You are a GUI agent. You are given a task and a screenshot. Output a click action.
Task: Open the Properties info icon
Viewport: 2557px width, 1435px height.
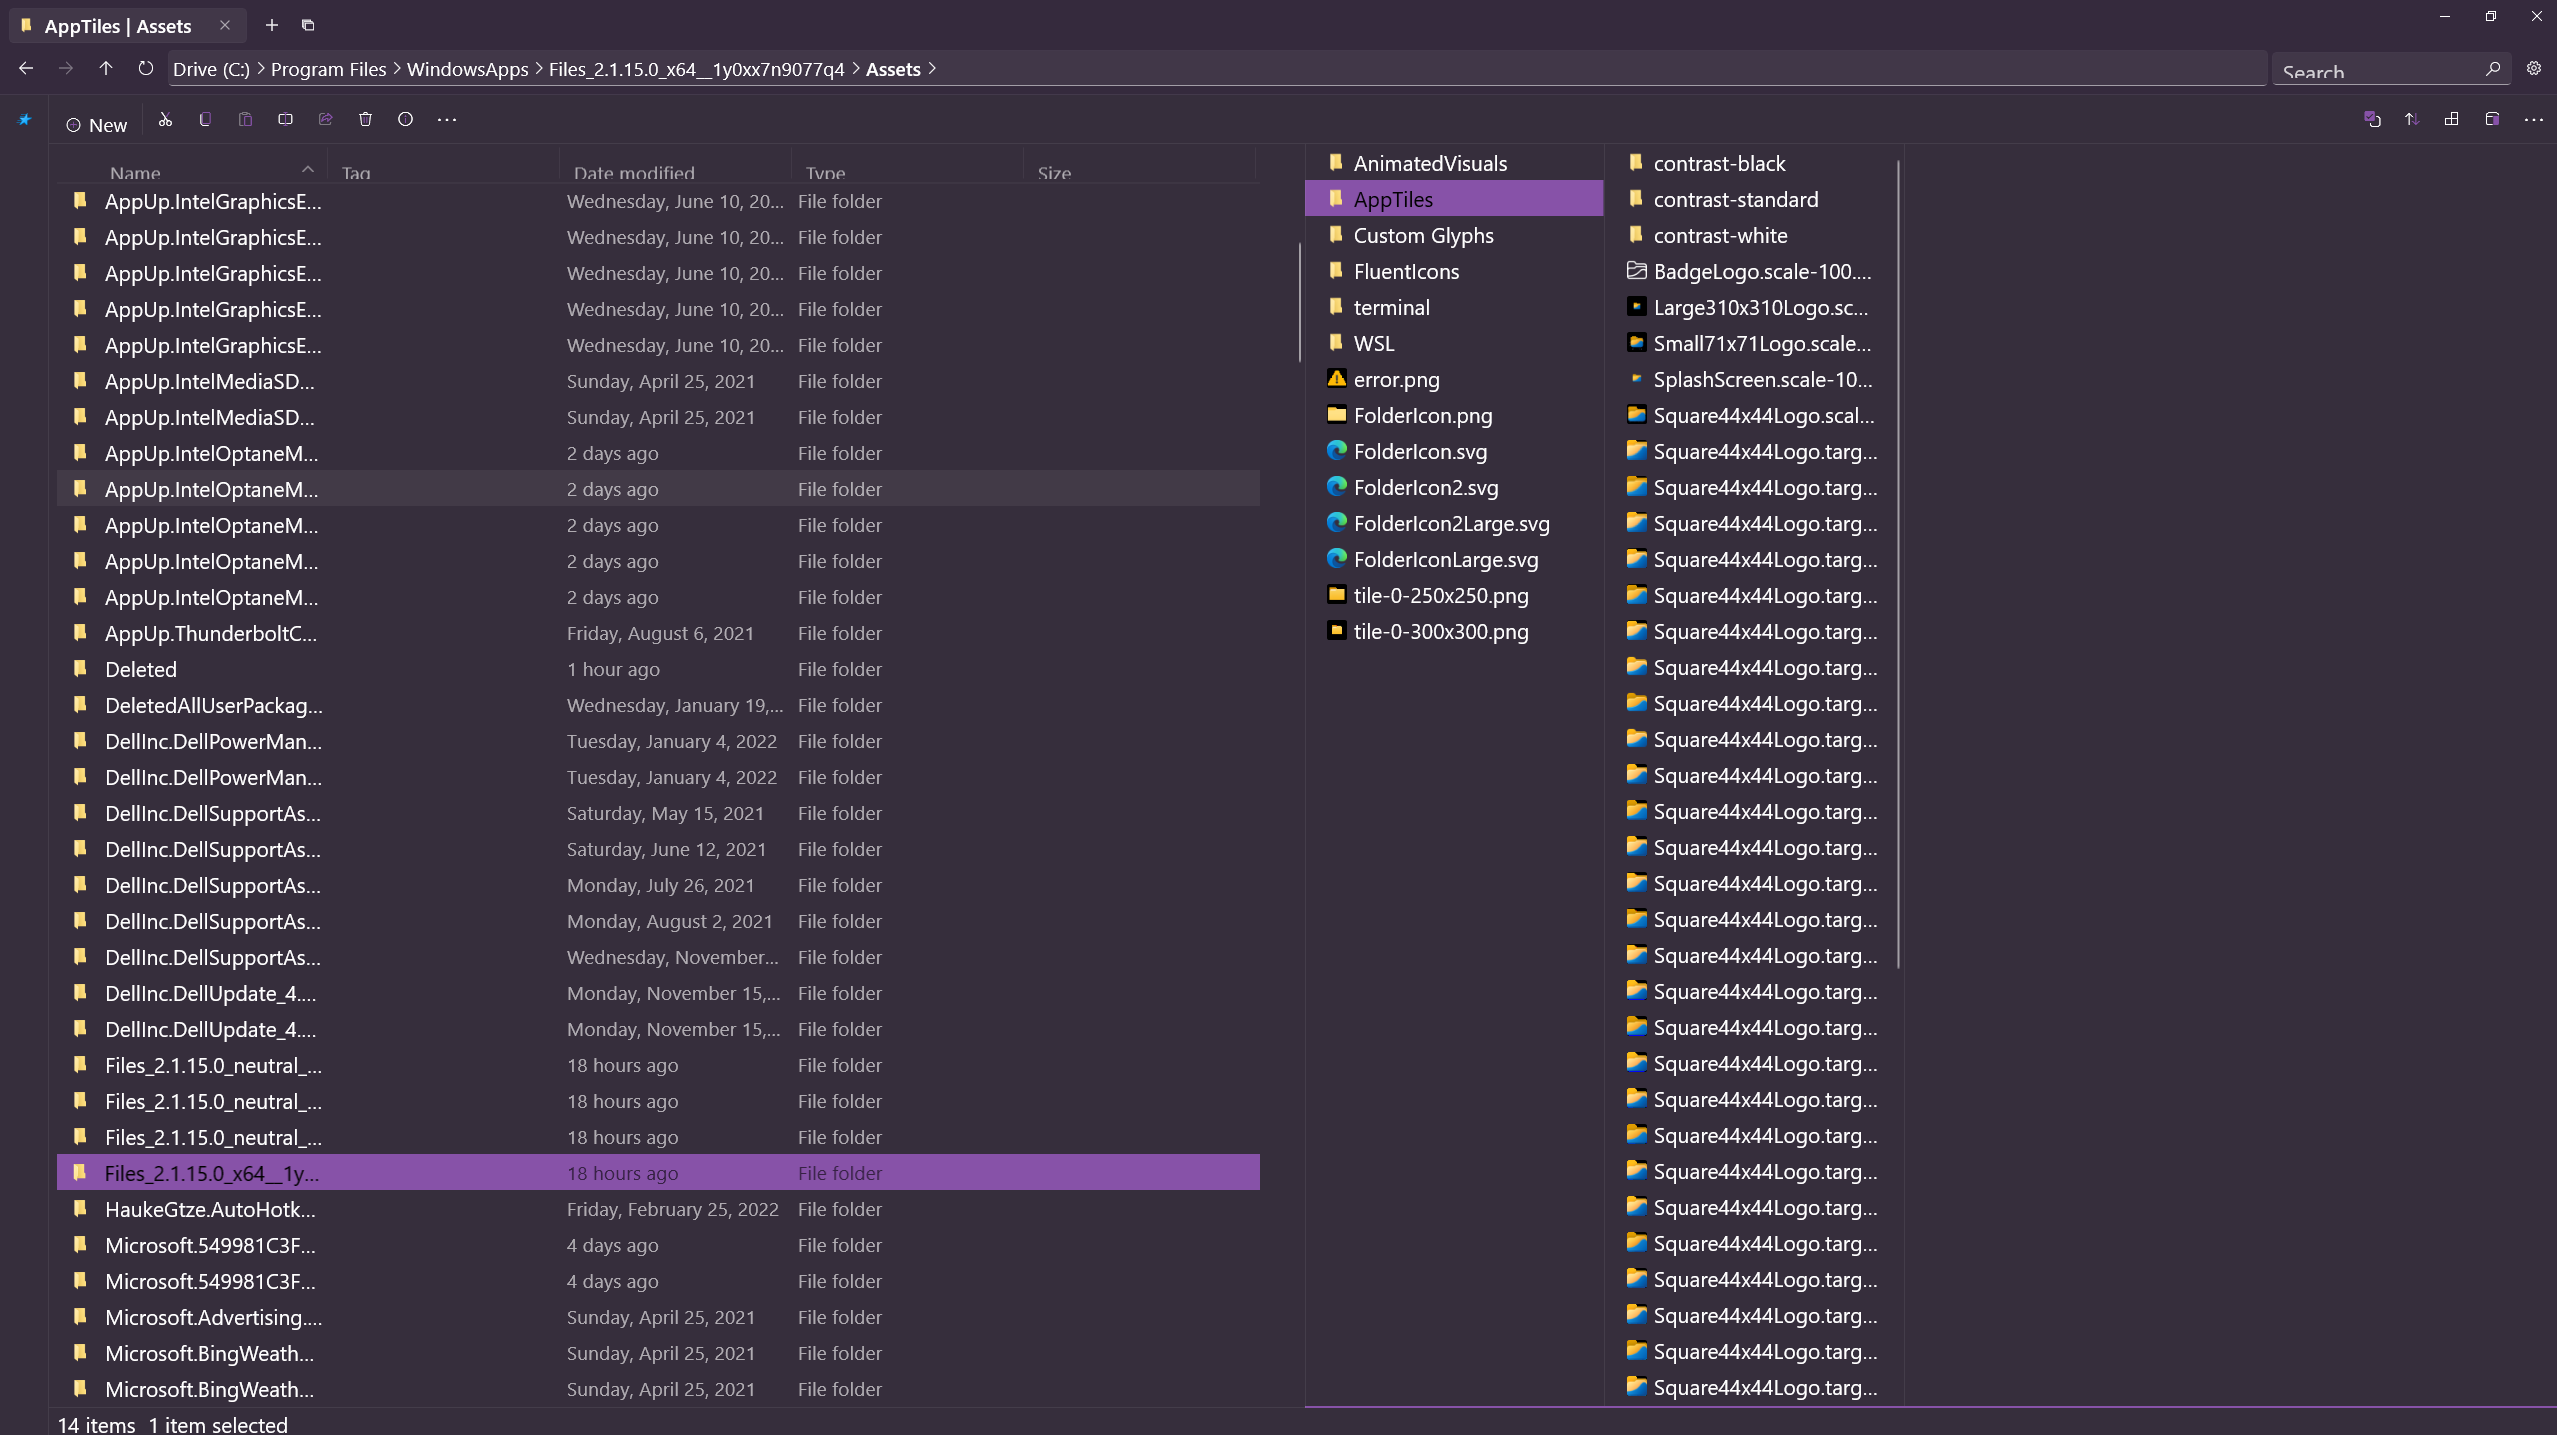pyautogui.click(x=405, y=119)
